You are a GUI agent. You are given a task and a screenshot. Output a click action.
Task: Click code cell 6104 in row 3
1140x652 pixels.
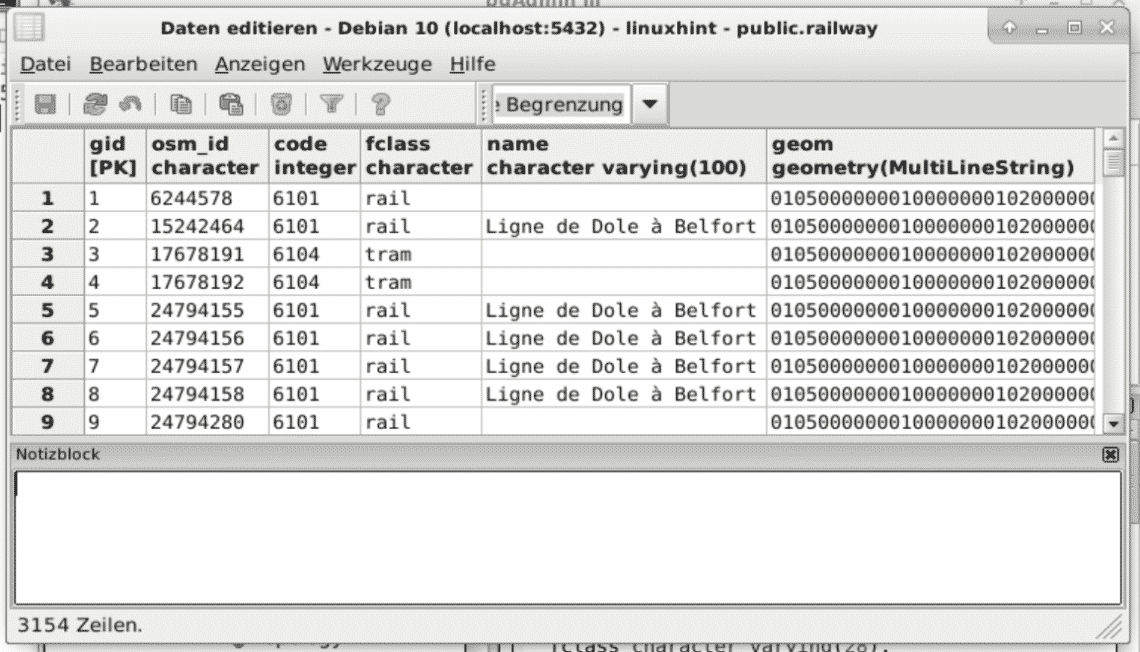point(314,254)
